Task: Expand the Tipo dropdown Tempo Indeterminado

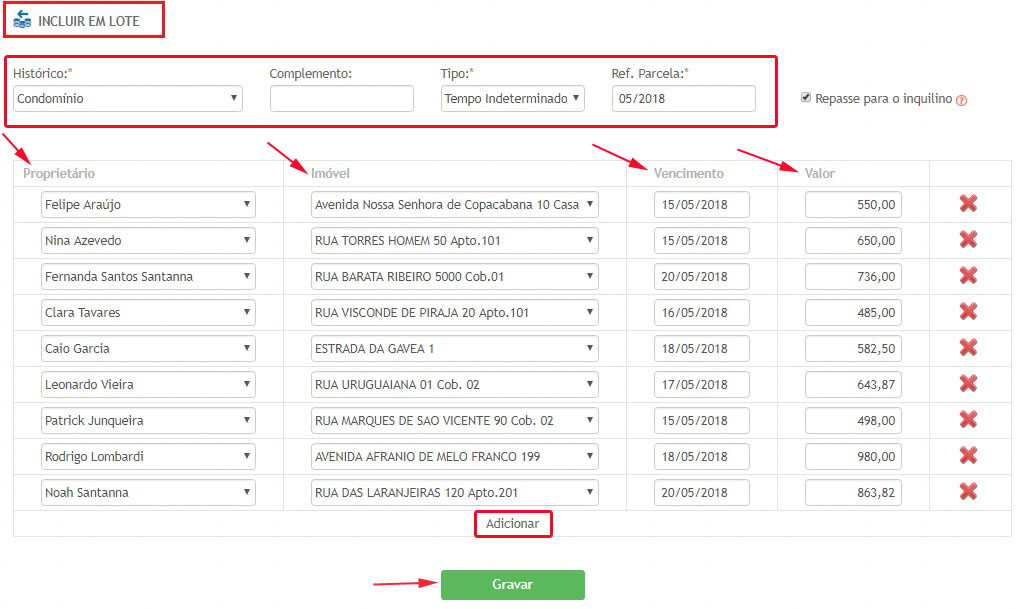Action: point(512,99)
